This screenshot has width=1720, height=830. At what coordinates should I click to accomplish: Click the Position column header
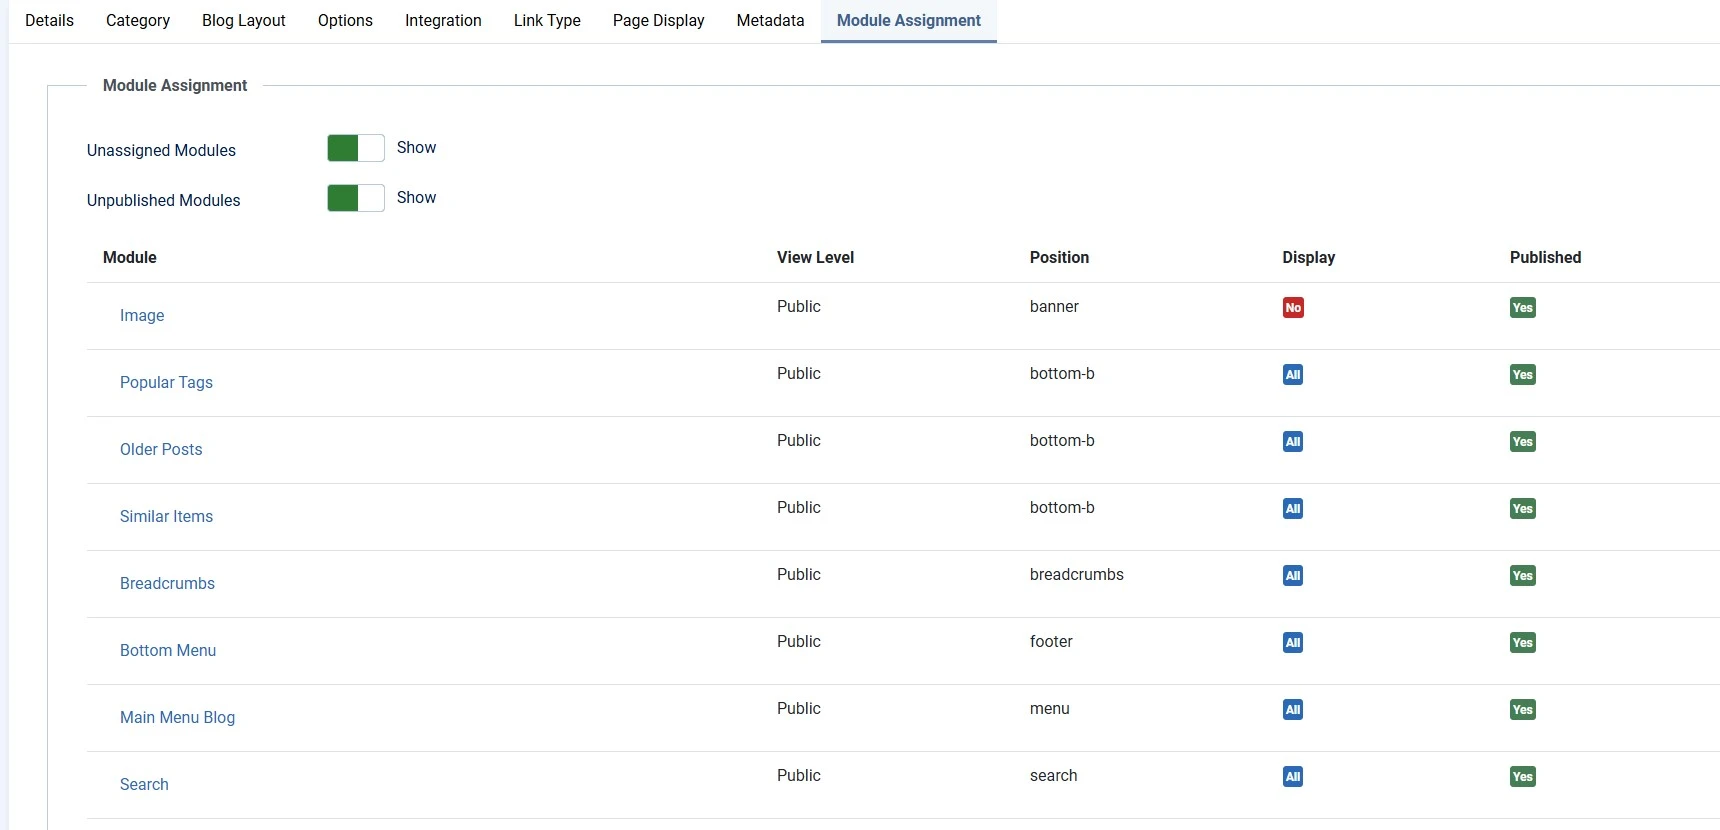1059,258
